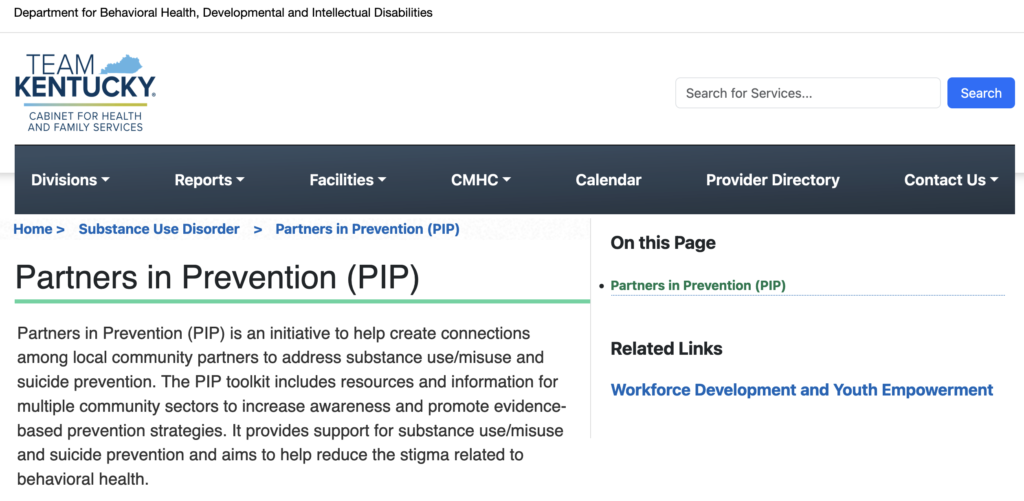This screenshot has width=1024, height=501.
Task: Click the Partners in Prevention (PIP) page heading
Action: coord(217,277)
